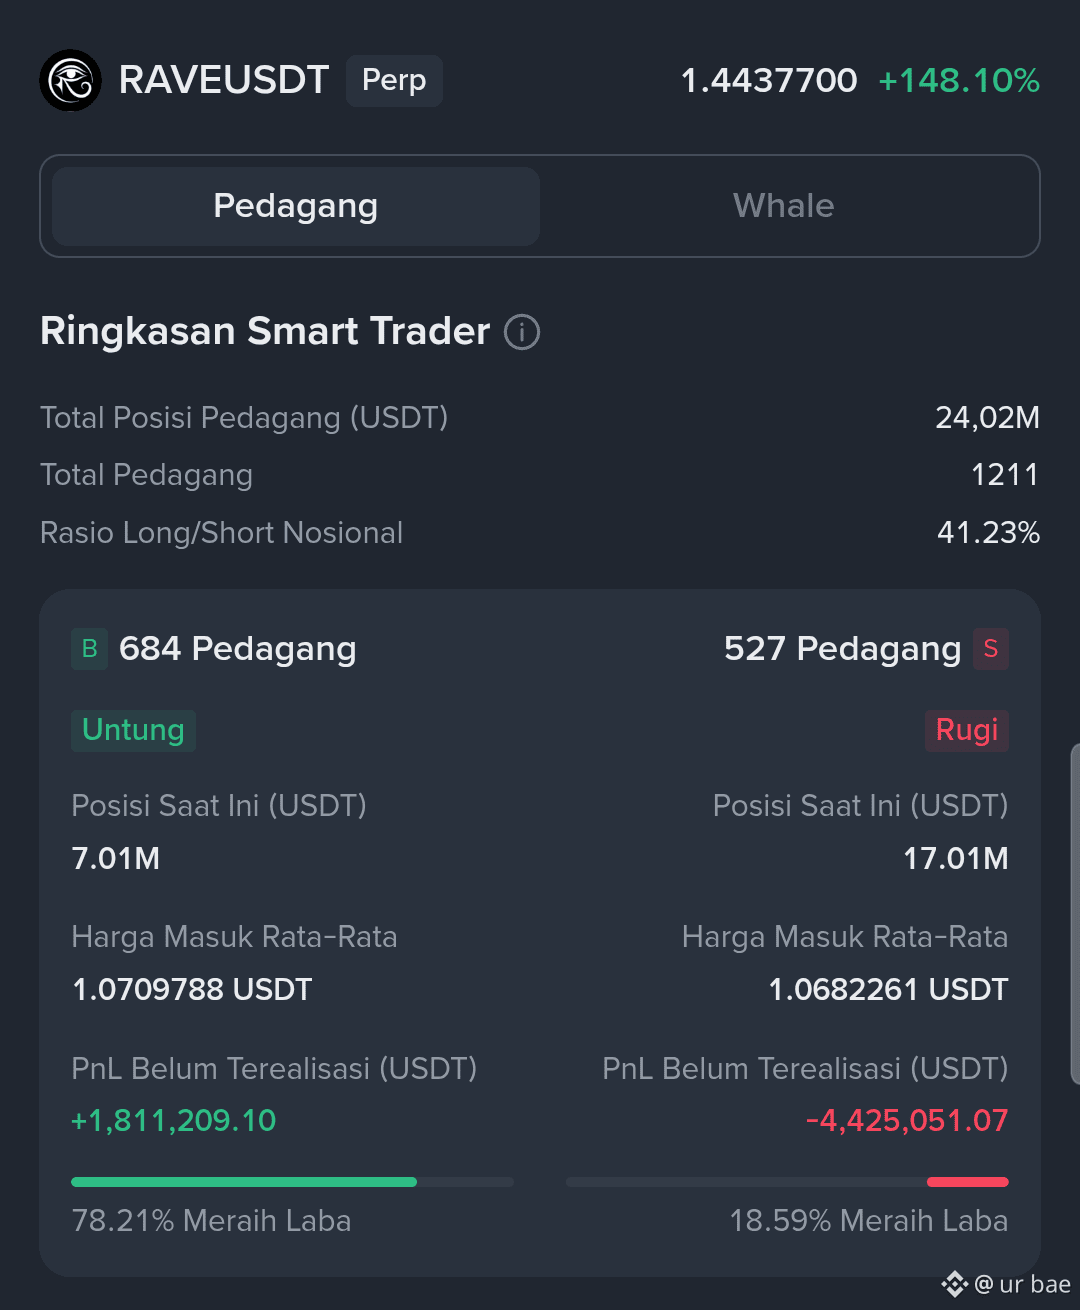Click the red Rugi label
This screenshot has width=1080, height=1310.
(967, 730)
